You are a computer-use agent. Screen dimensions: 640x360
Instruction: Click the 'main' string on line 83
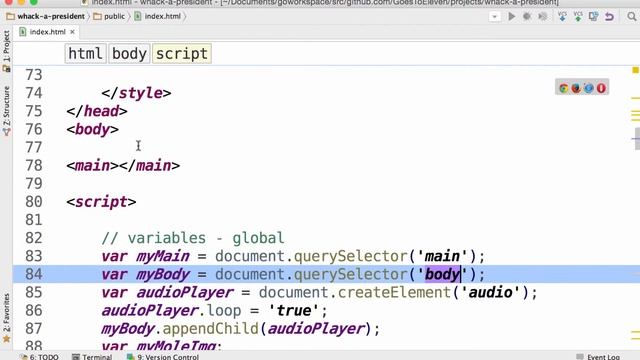pyautogui.click(x=442, y=256)
